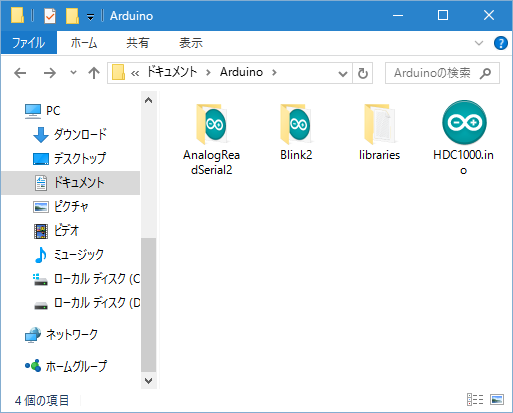Select ビデオ in the navigation pane
The height and width of the screenshot is (413, 513).
coord(56,231)
